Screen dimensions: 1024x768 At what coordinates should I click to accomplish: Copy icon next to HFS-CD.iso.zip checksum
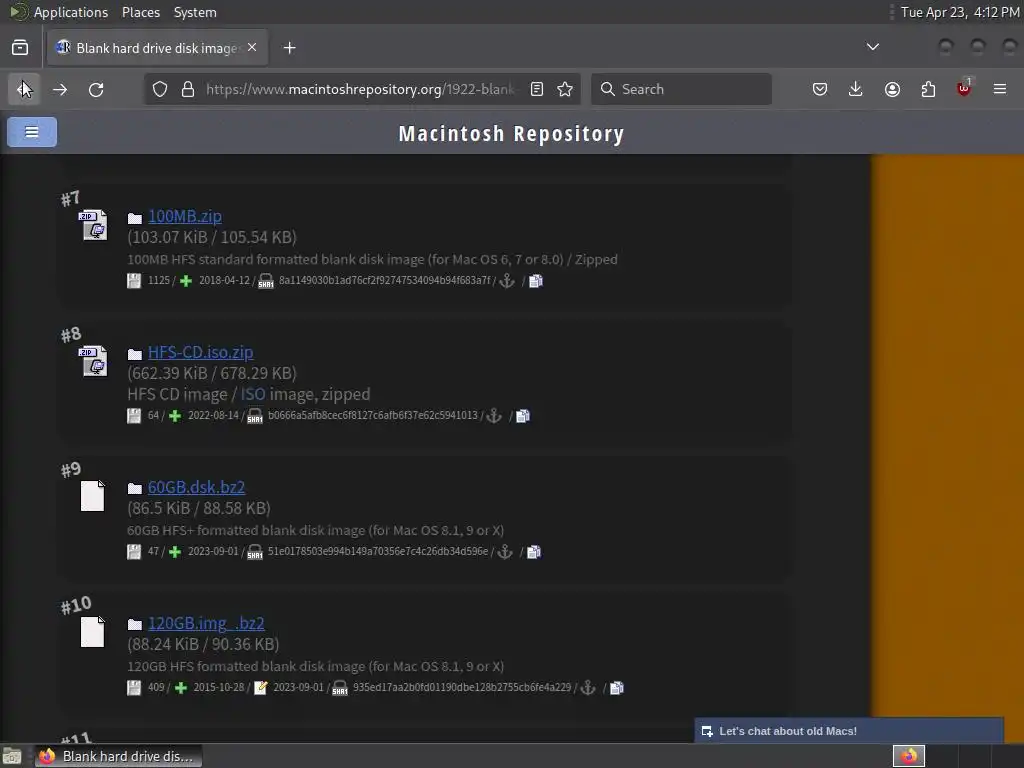522,416
